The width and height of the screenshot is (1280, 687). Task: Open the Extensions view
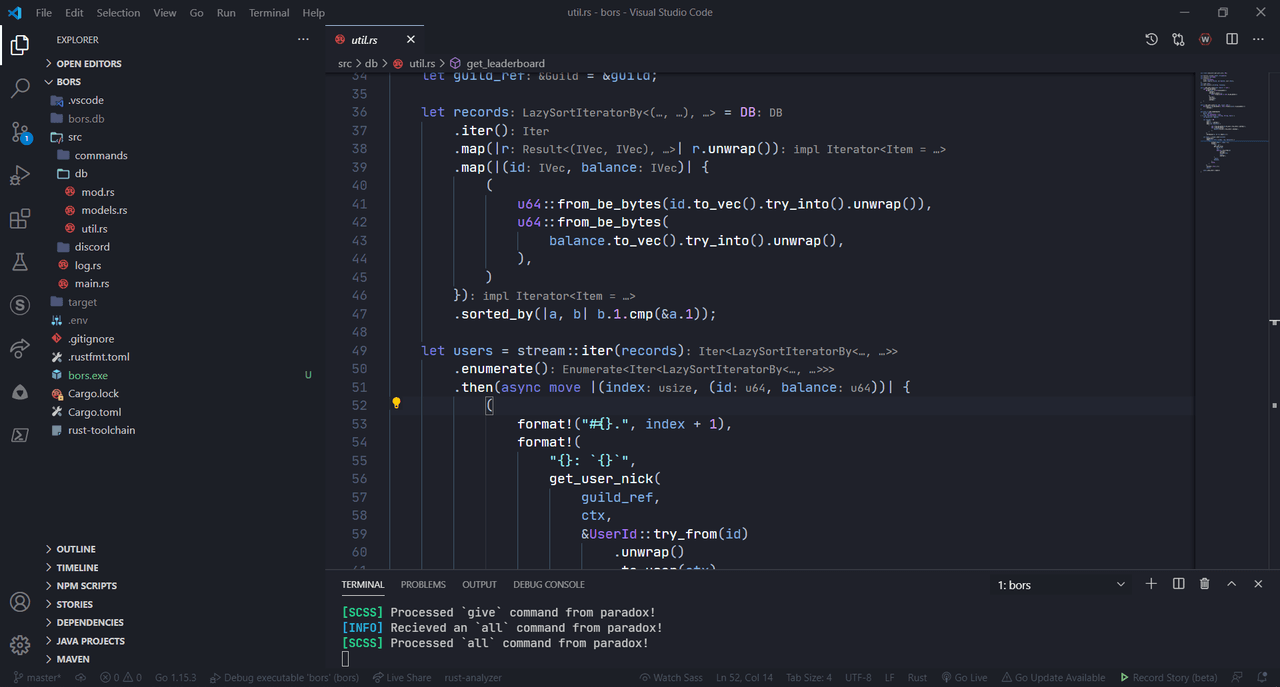pyautogui.click(x=20, y=219)
